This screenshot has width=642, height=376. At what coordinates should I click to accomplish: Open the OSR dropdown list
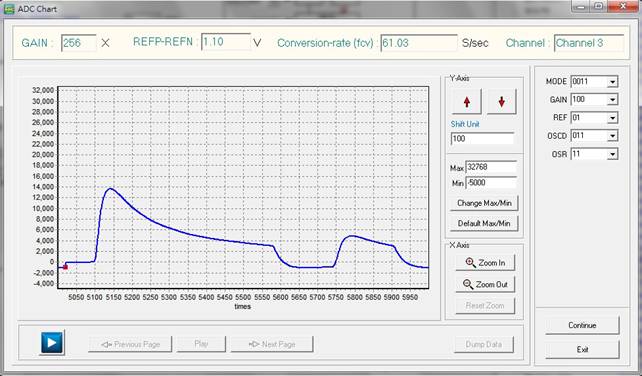point(612,154)
